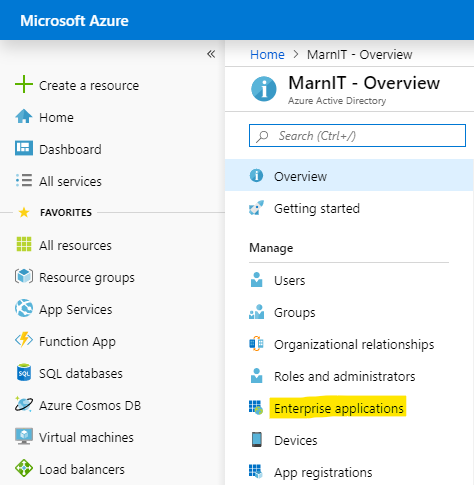Click the Virtual machines monitor icon
This screenshot has width=474, height=485.
[x=24, y=436]
